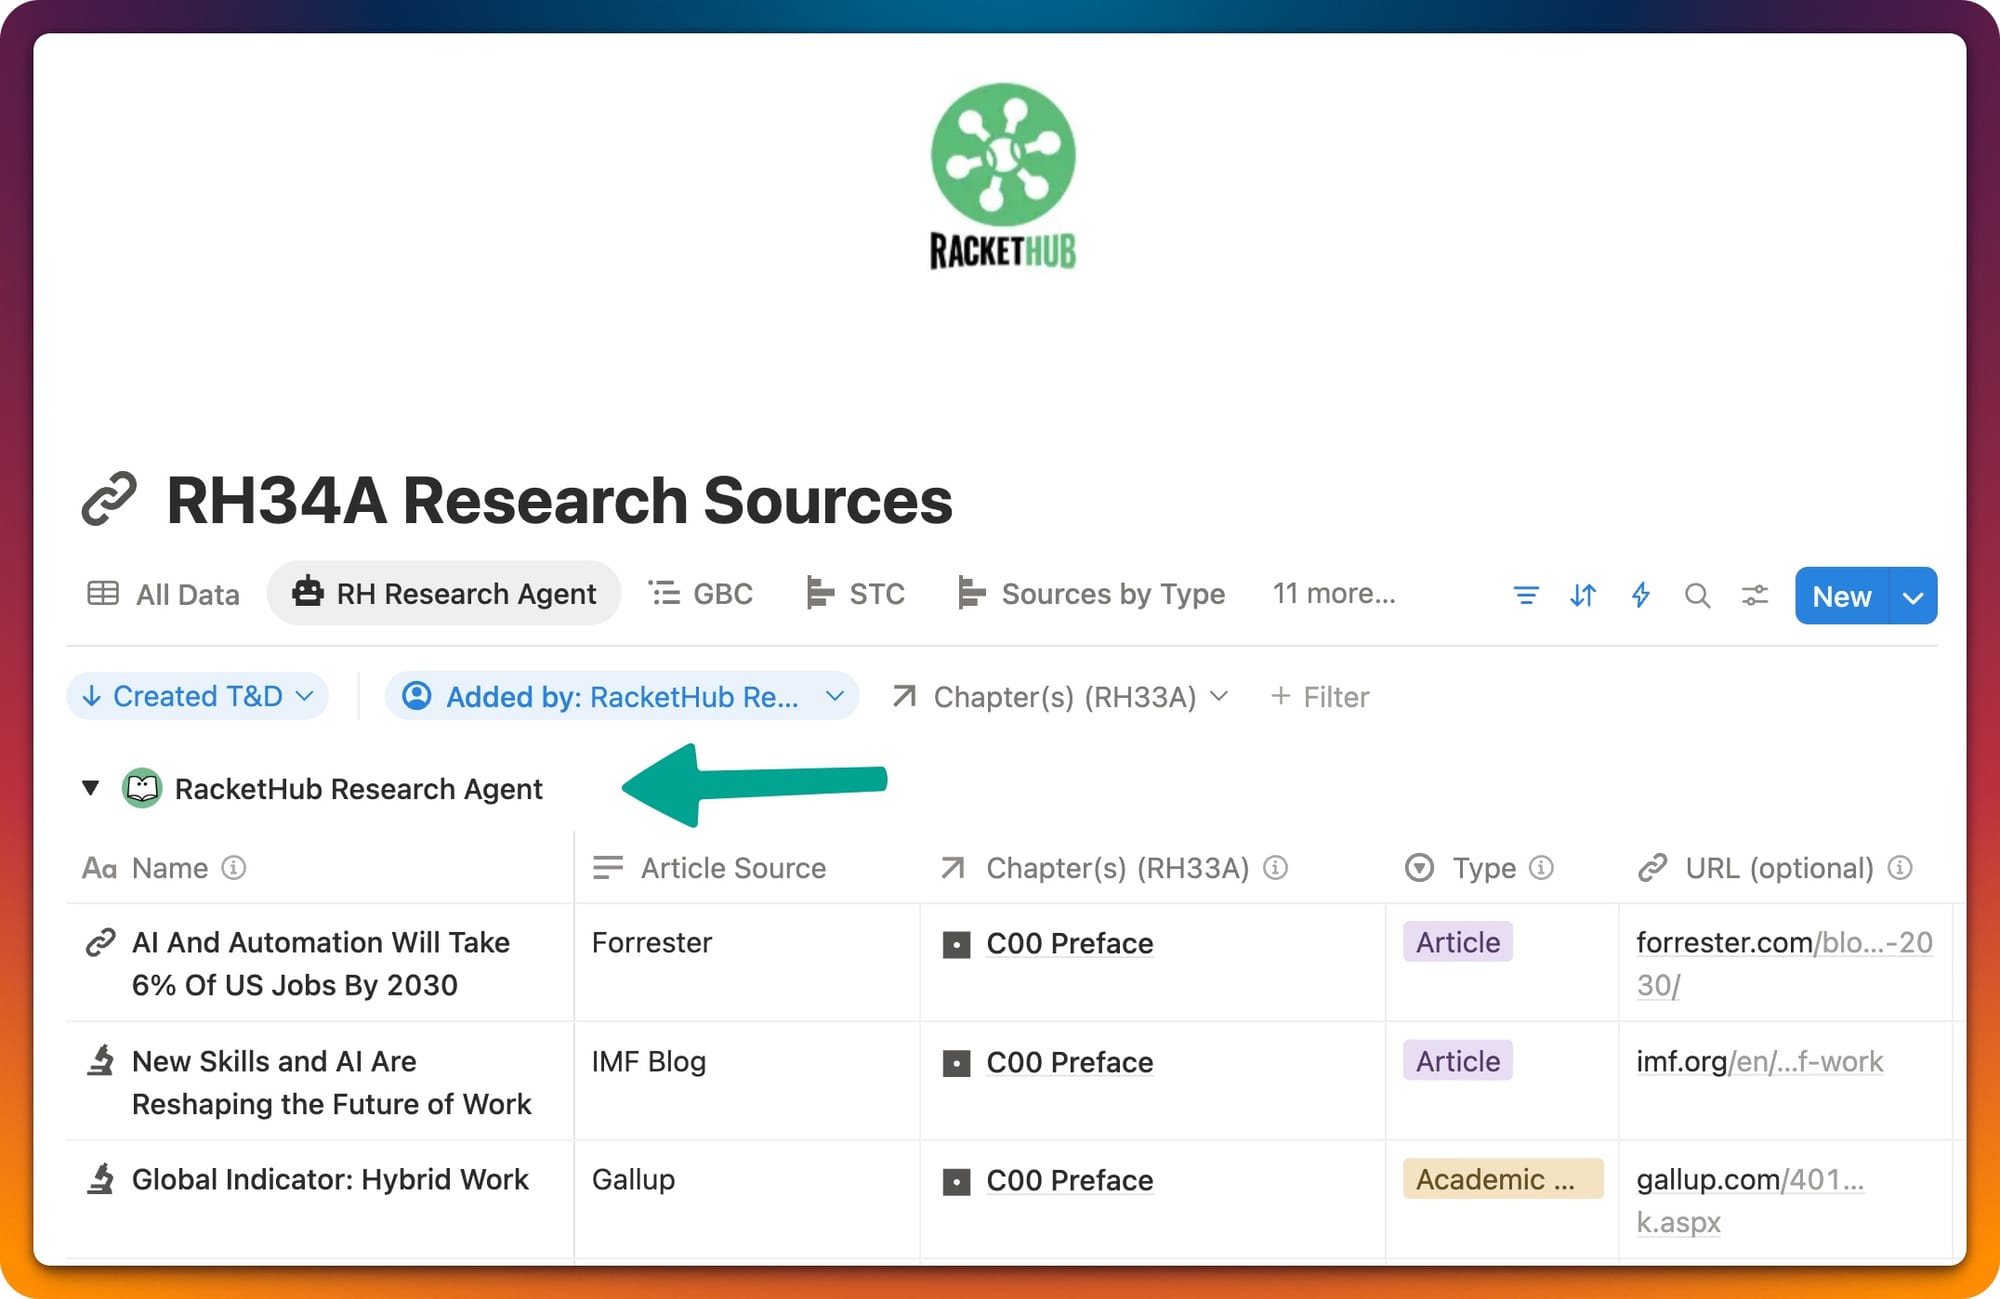2000x1299 pixels.
Task: Click the sort arrows icon
Action: pyautogui.click(x=1582, y=596)
